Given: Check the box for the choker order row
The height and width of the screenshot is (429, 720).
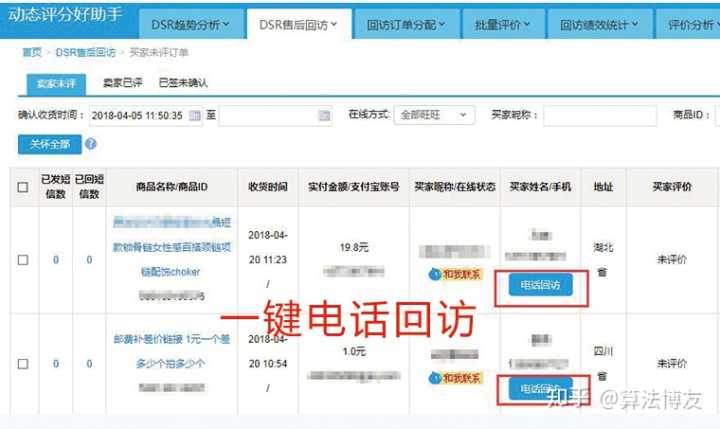Looking at the screenshot, I should click(x=22, y=260).
